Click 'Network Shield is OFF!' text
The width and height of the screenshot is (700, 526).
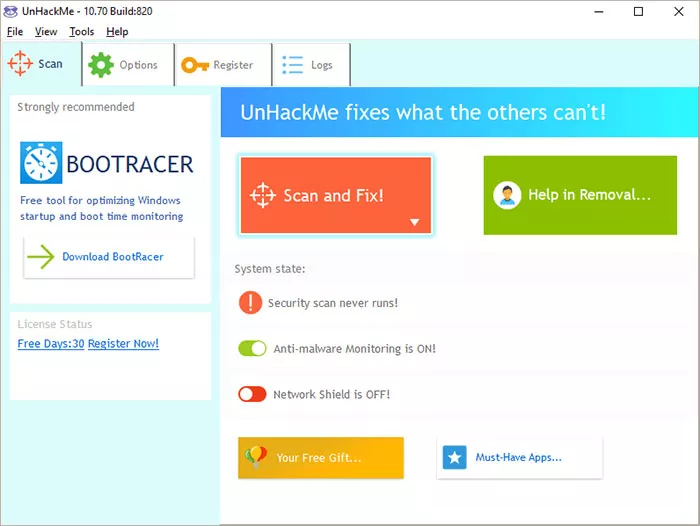coord(332,395)
